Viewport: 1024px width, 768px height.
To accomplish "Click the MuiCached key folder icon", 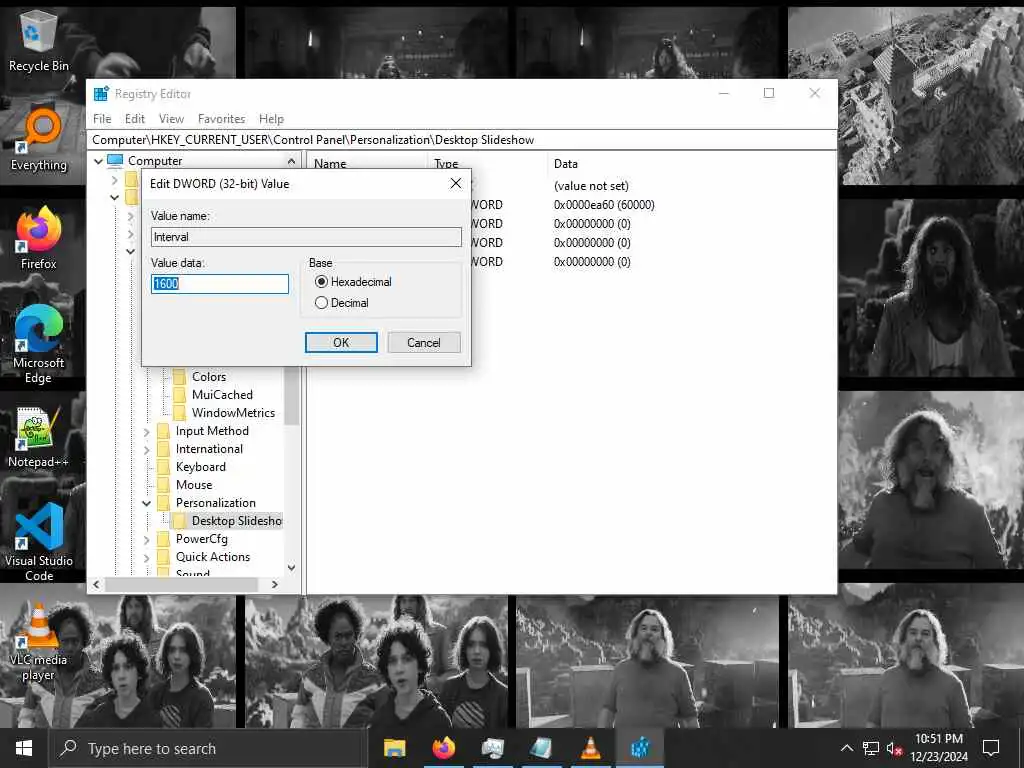I will pyautogui.click(x=180, y=394).
